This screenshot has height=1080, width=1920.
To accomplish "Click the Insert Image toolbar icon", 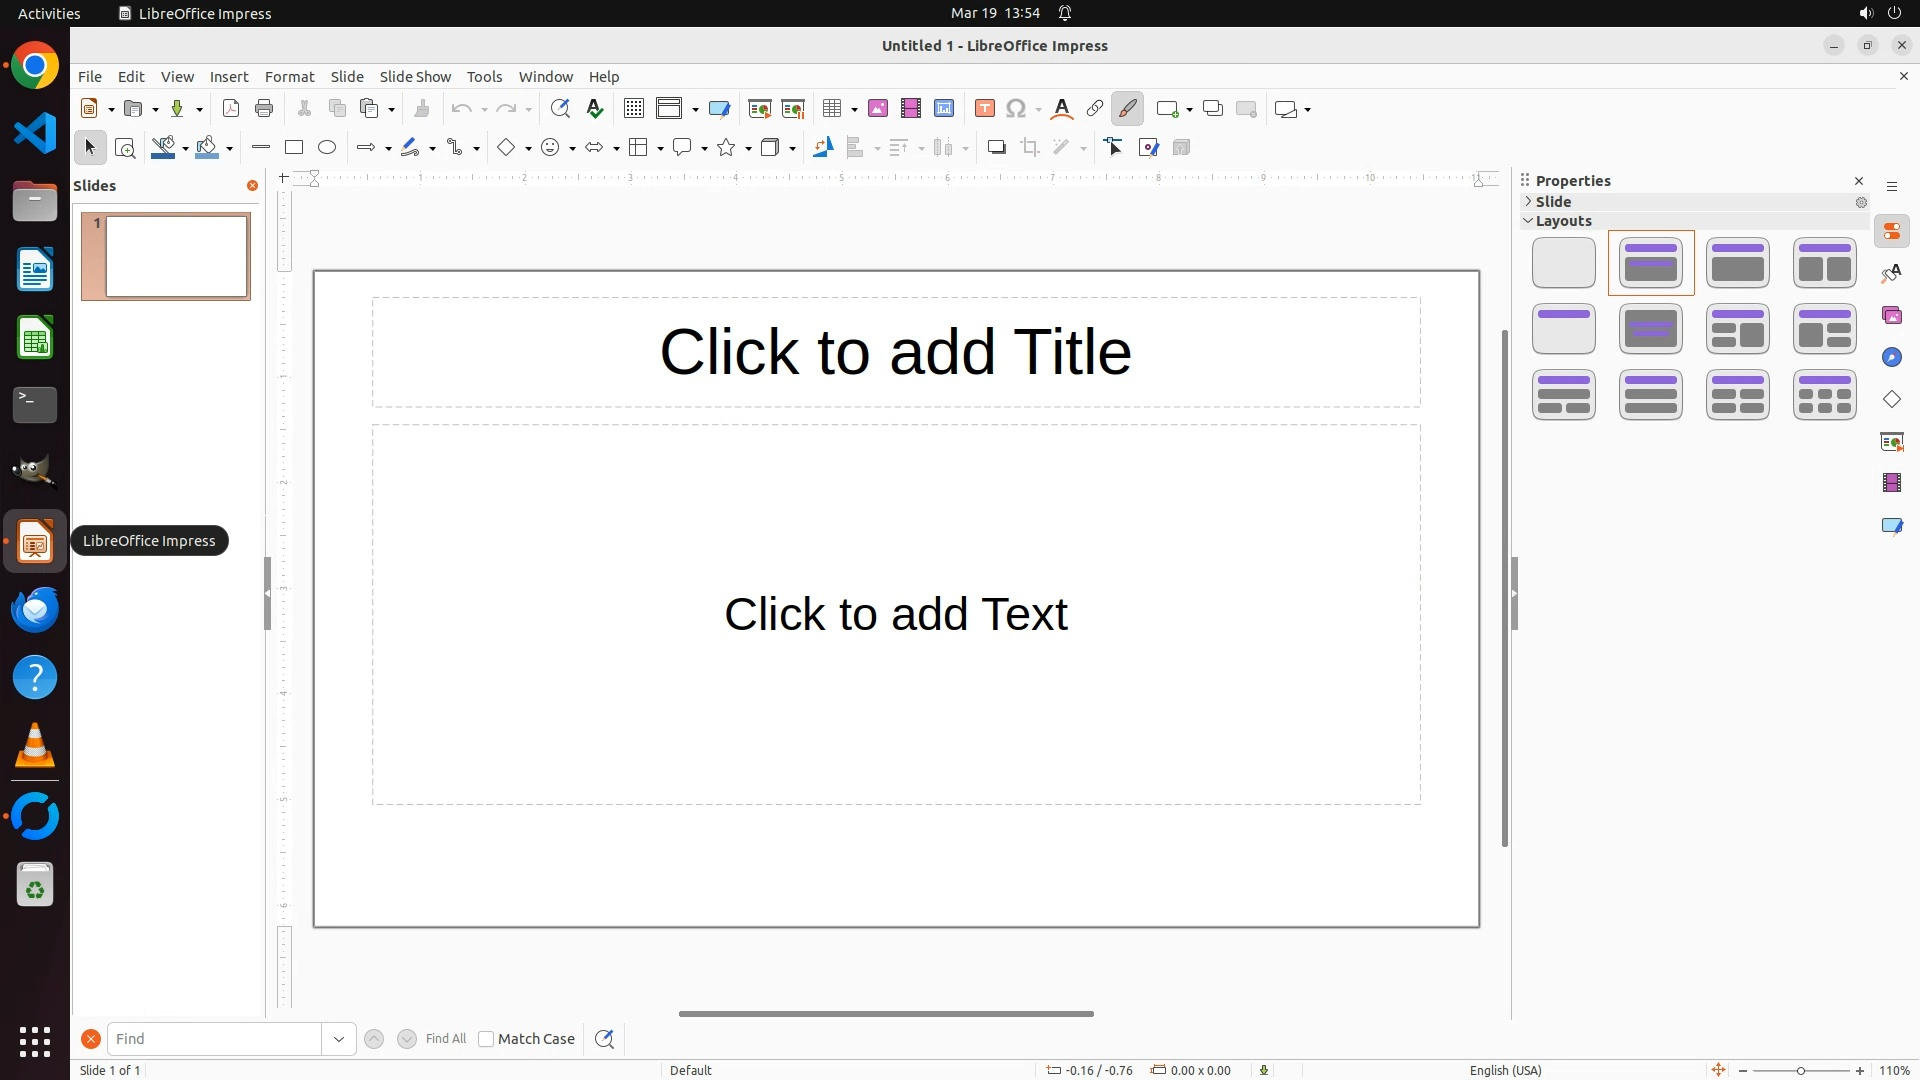I will [x=878, y=109].
